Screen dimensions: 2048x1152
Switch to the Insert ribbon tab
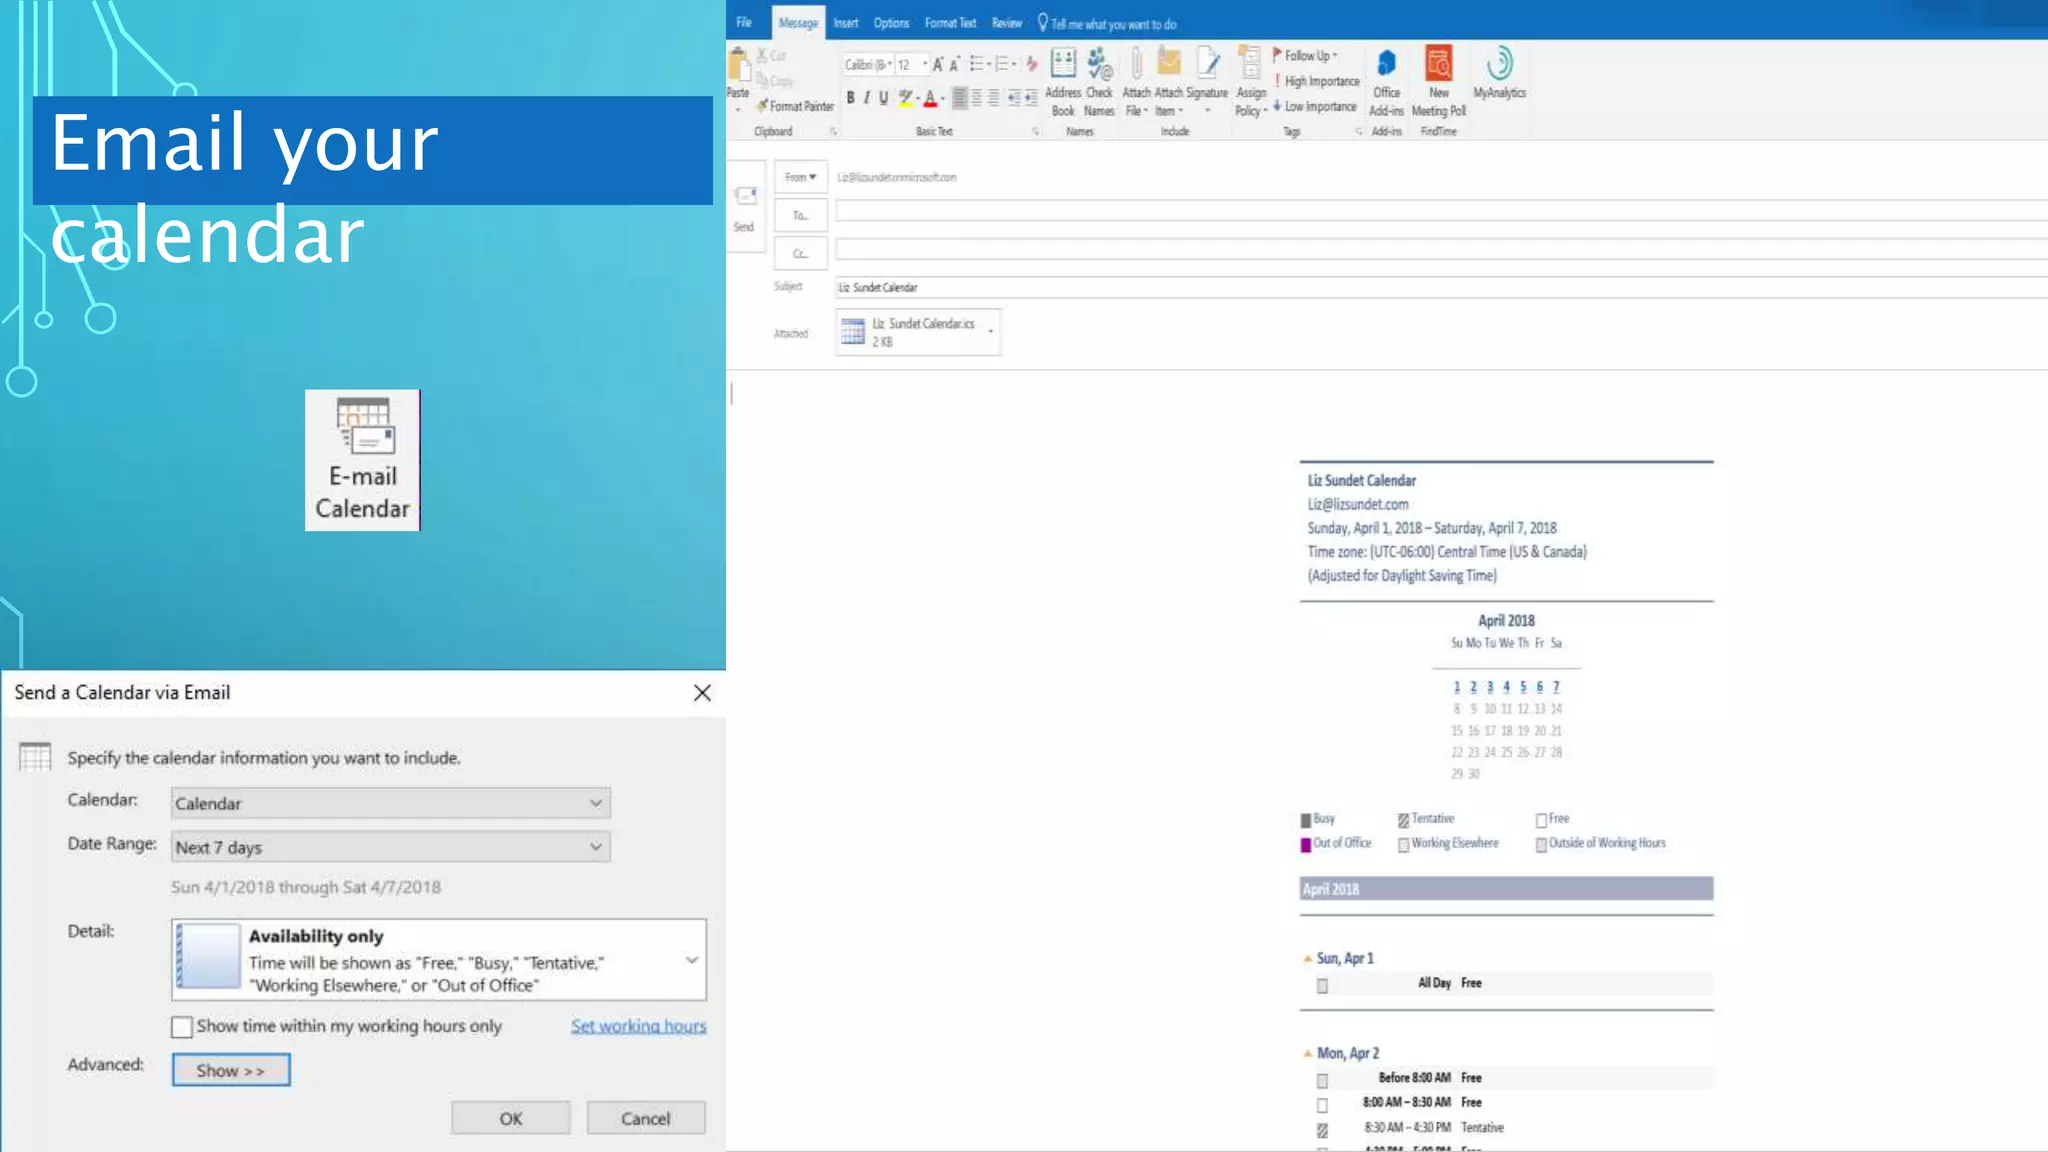(846, 23)
